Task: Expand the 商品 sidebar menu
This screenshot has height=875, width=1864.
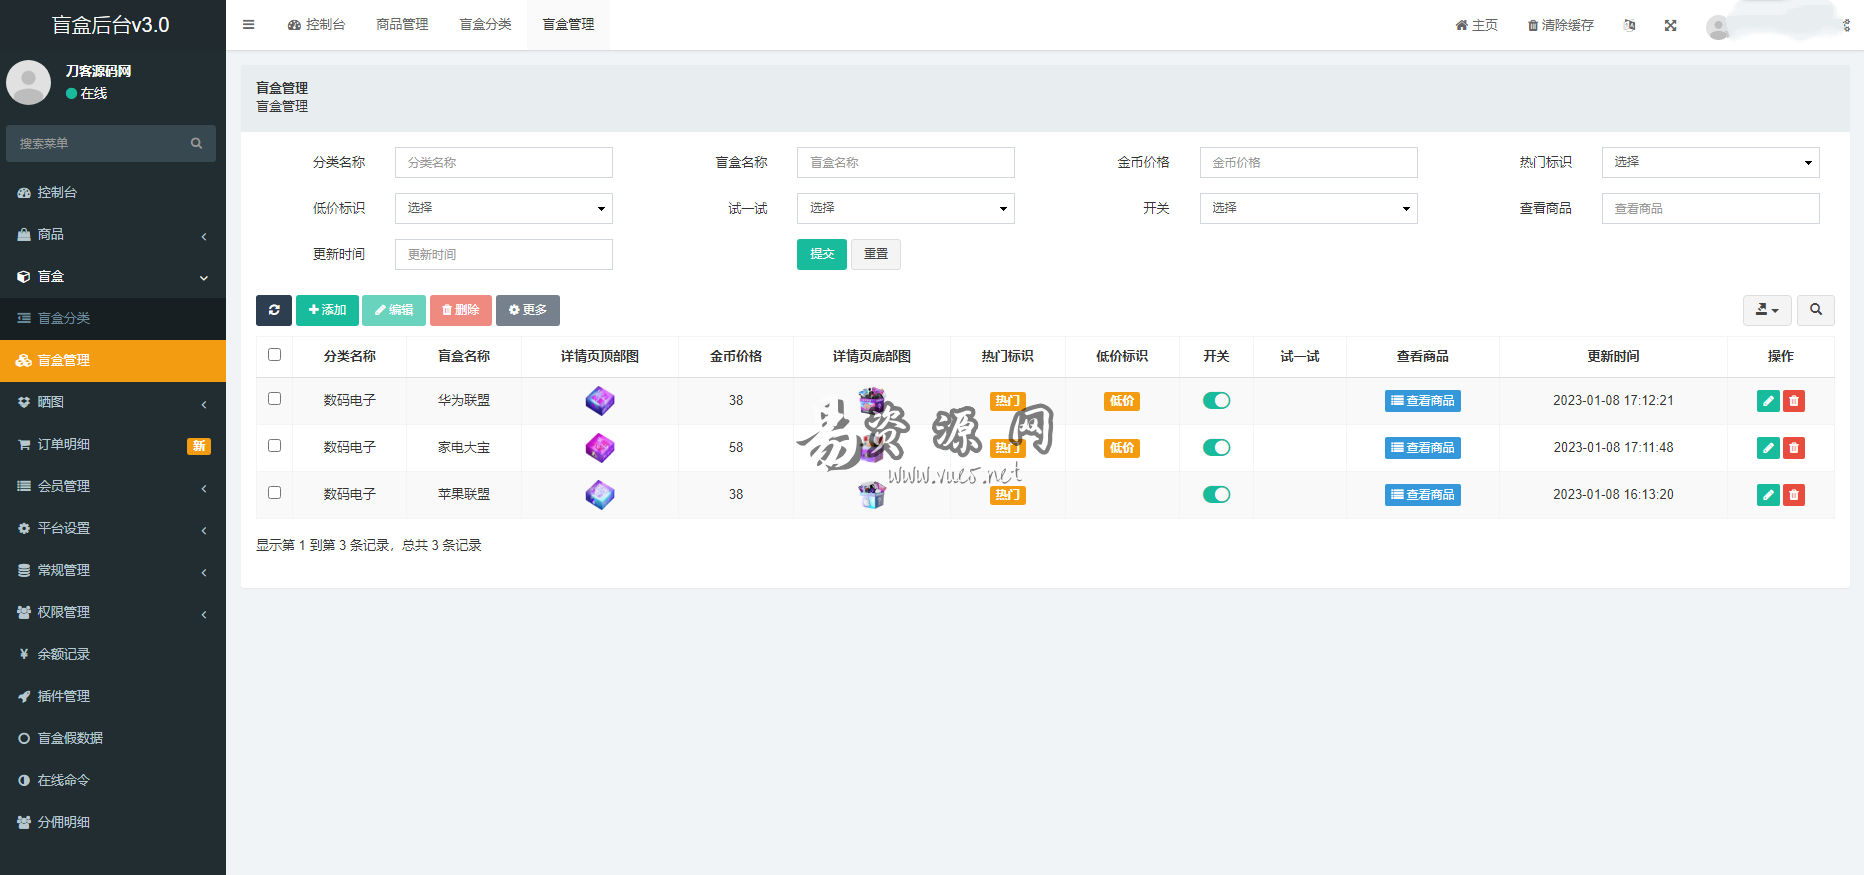Action: [113, 234]
